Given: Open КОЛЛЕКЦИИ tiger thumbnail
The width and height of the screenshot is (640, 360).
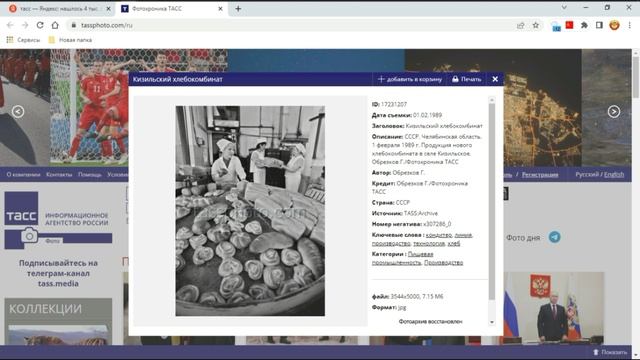Looking at the screenshot, I should tap(58, 335).
